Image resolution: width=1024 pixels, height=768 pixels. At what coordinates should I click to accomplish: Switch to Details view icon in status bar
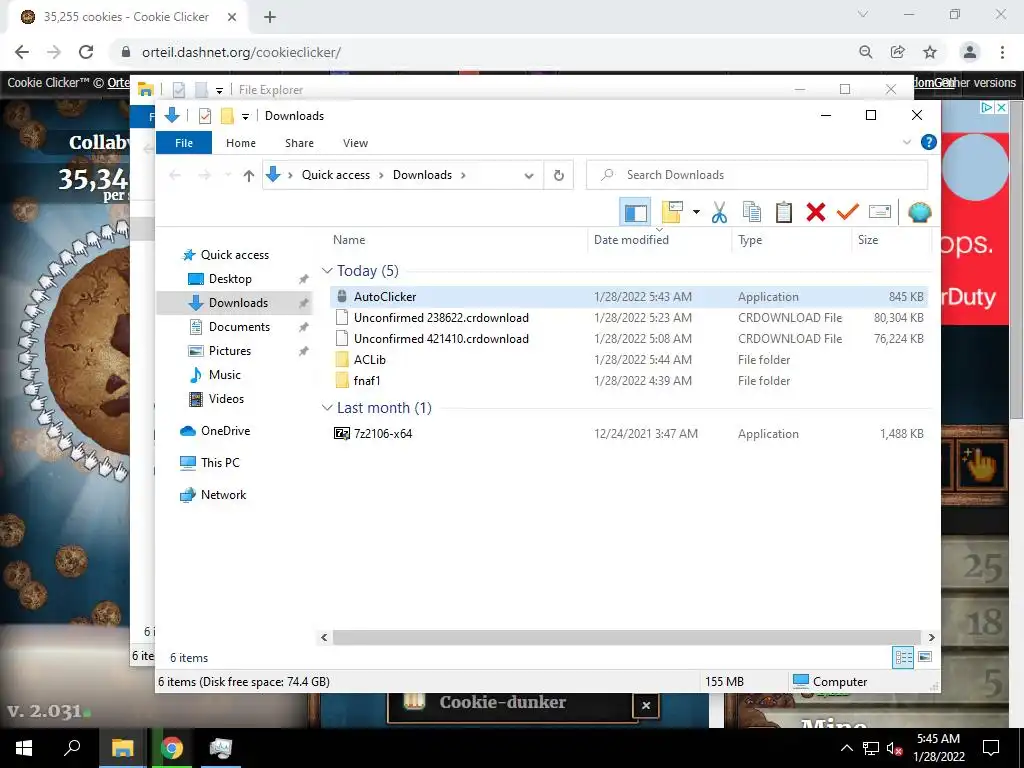click(903, 658)
